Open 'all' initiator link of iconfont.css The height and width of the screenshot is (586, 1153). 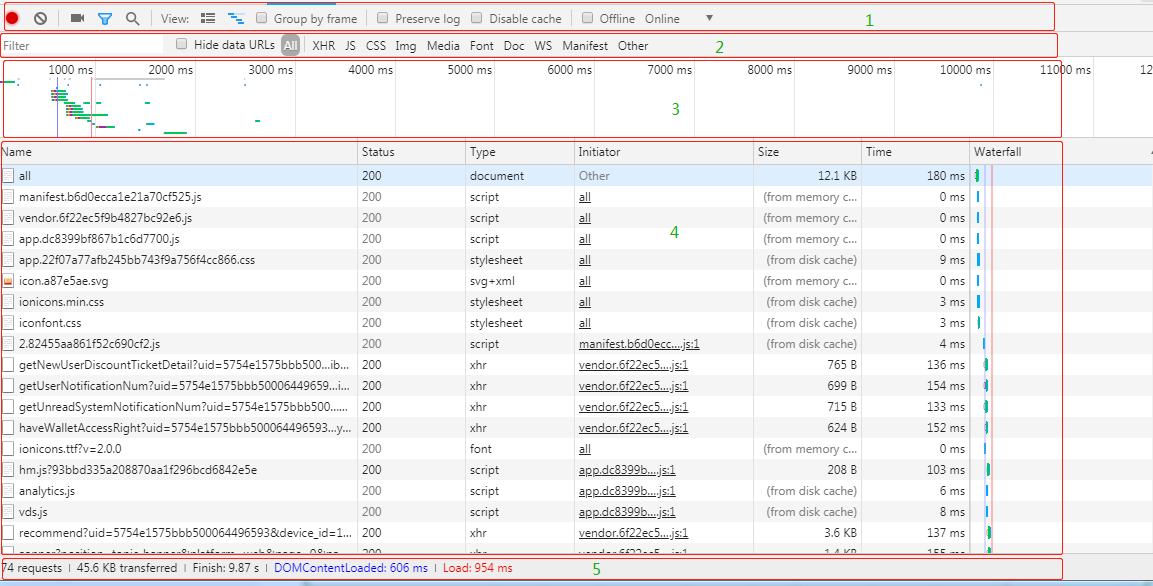[585, 323]
